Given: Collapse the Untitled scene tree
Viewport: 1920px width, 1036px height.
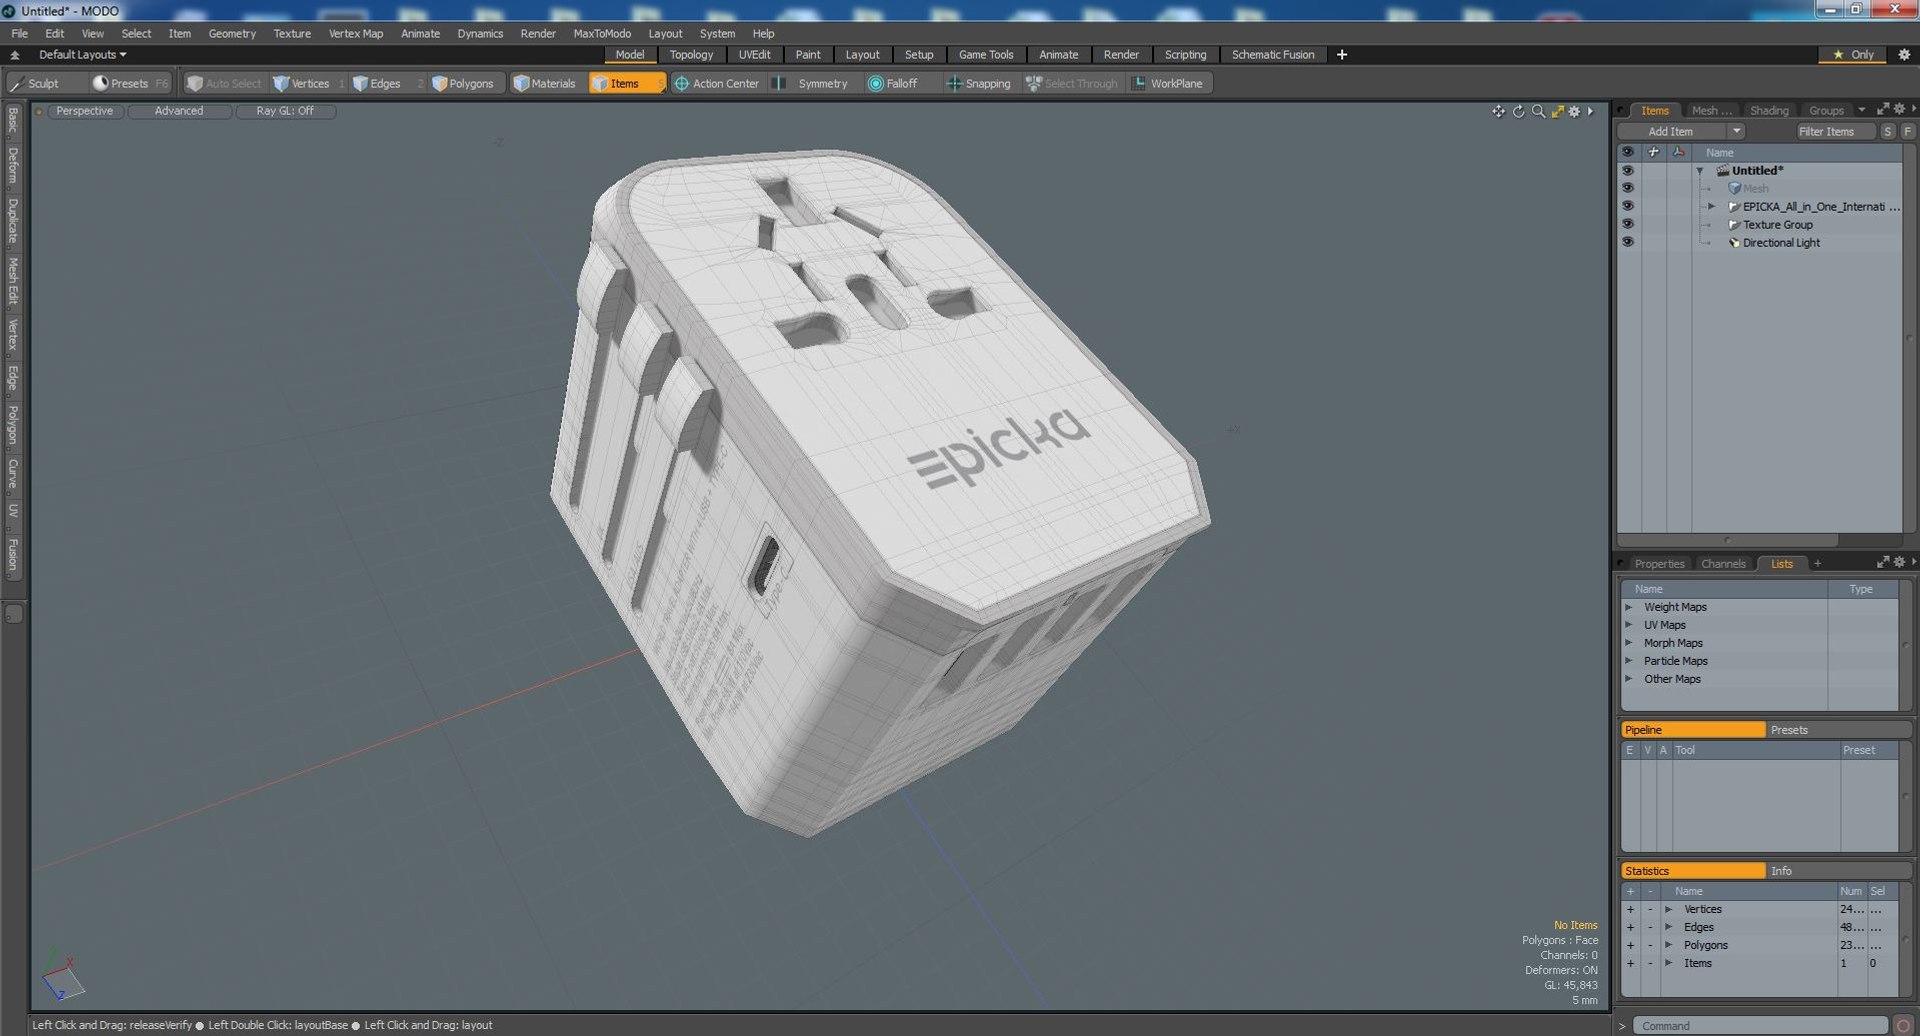Looking at the screenshot, I should pyautogui.click(x=1699, y=171).
